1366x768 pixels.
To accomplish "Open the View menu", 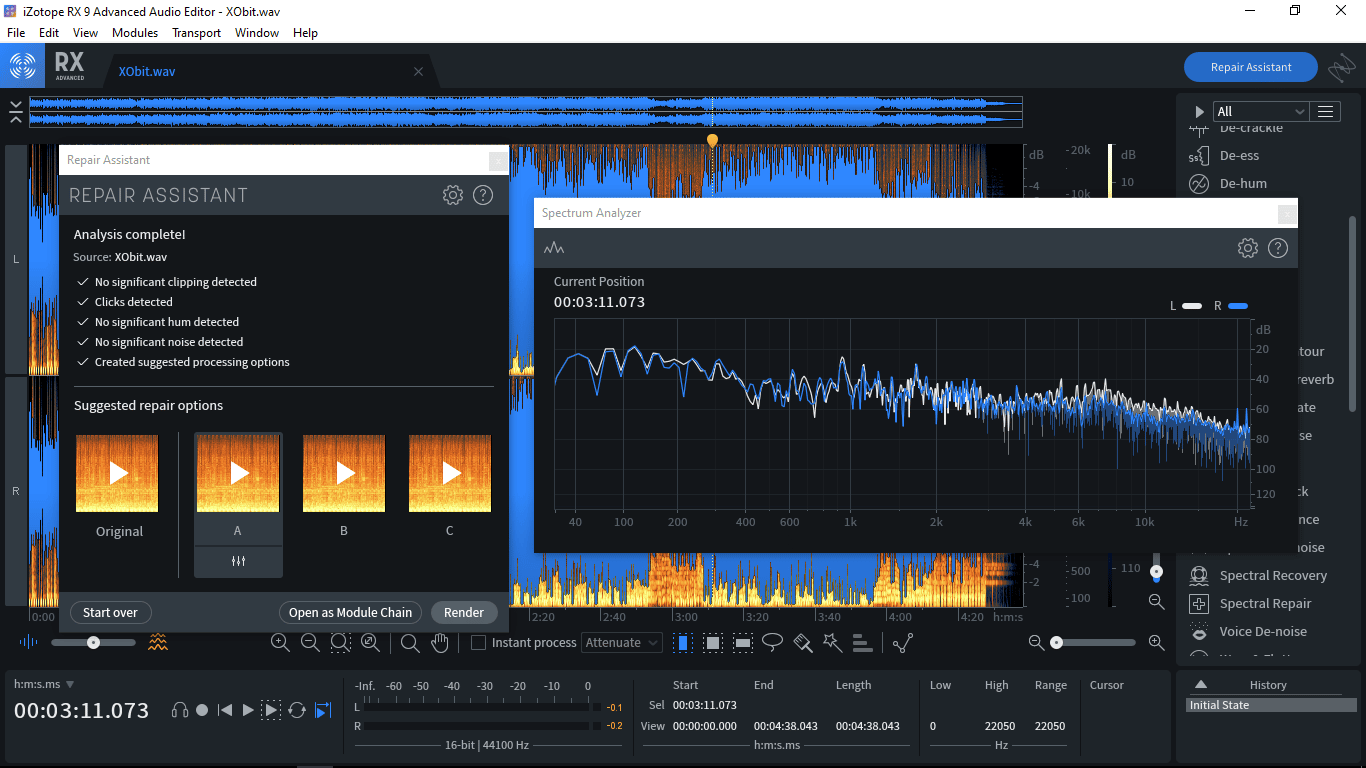I will click(x=85, y=33).
